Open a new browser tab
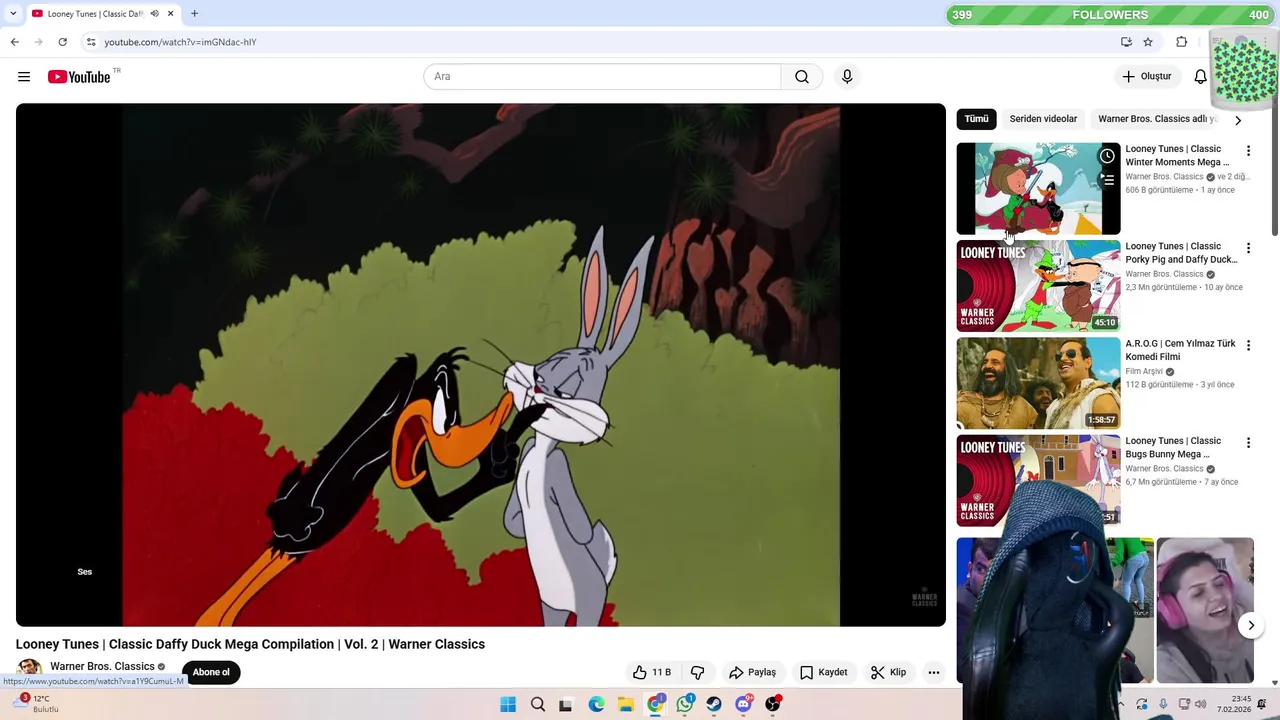The height and width of the screenshot is (720, 1280). coord(194,14)
